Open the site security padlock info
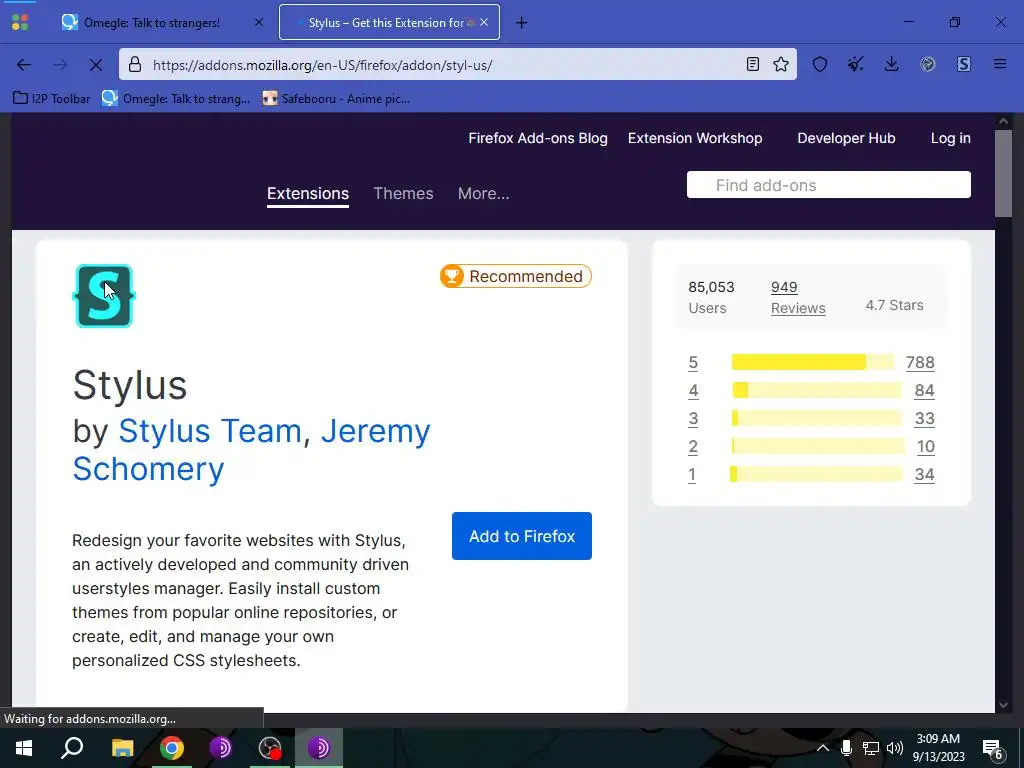This screenshot has width=1024, height=768. coord(135,64)
